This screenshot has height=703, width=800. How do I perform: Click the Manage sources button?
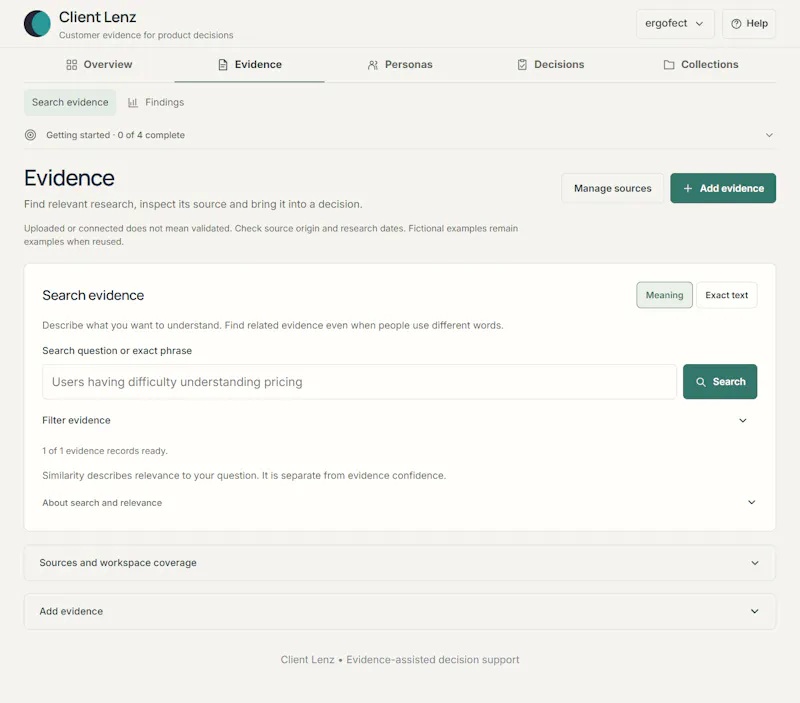(x=612, y=188)
